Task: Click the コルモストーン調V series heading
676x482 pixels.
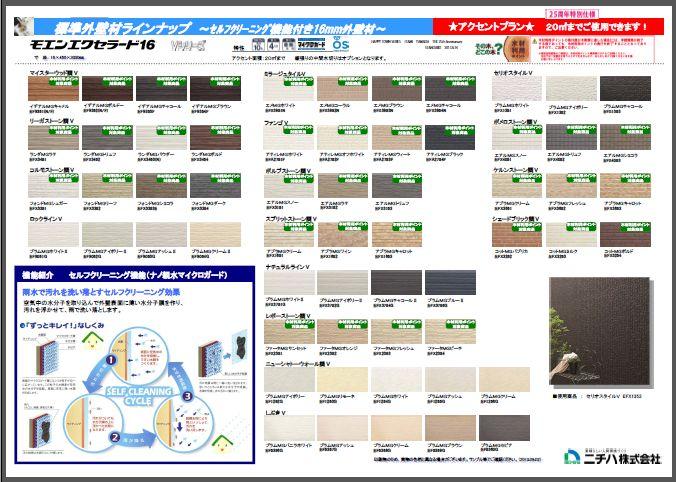Action: 51,170
